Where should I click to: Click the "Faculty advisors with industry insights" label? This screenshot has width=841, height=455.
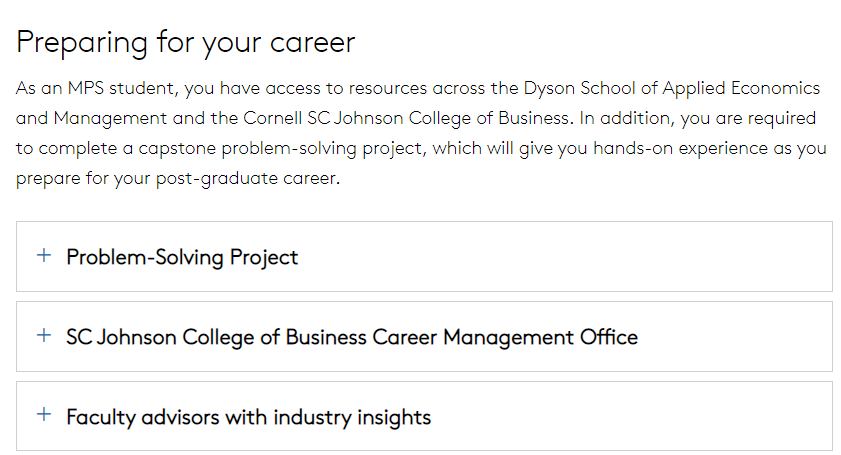tap(248, 416)
